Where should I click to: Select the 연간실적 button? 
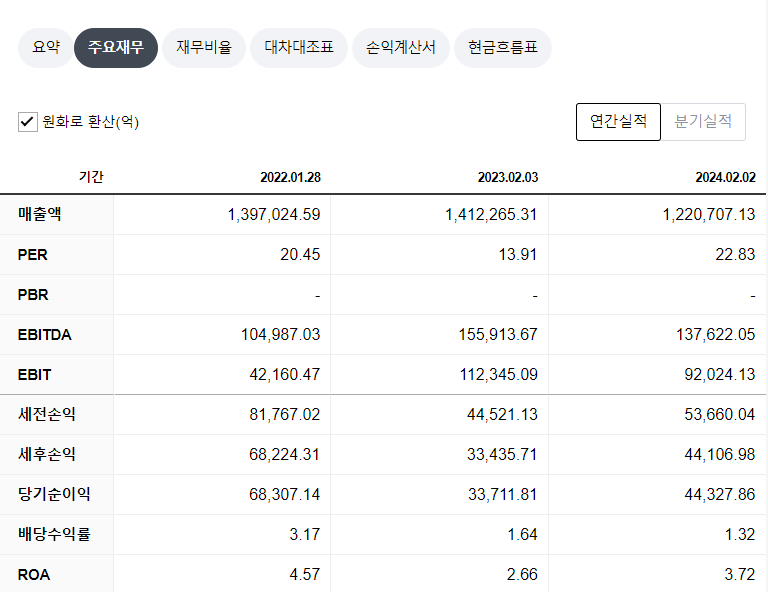click(618, 121)
